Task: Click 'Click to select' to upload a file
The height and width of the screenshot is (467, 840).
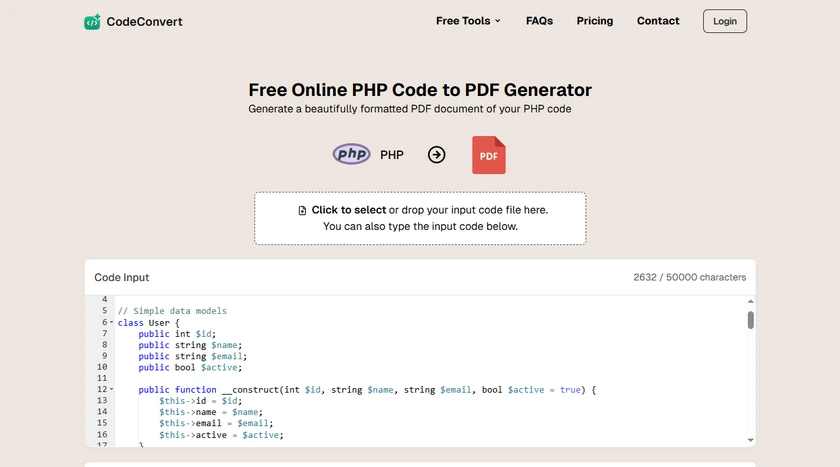Action: [x=349, y=210]
